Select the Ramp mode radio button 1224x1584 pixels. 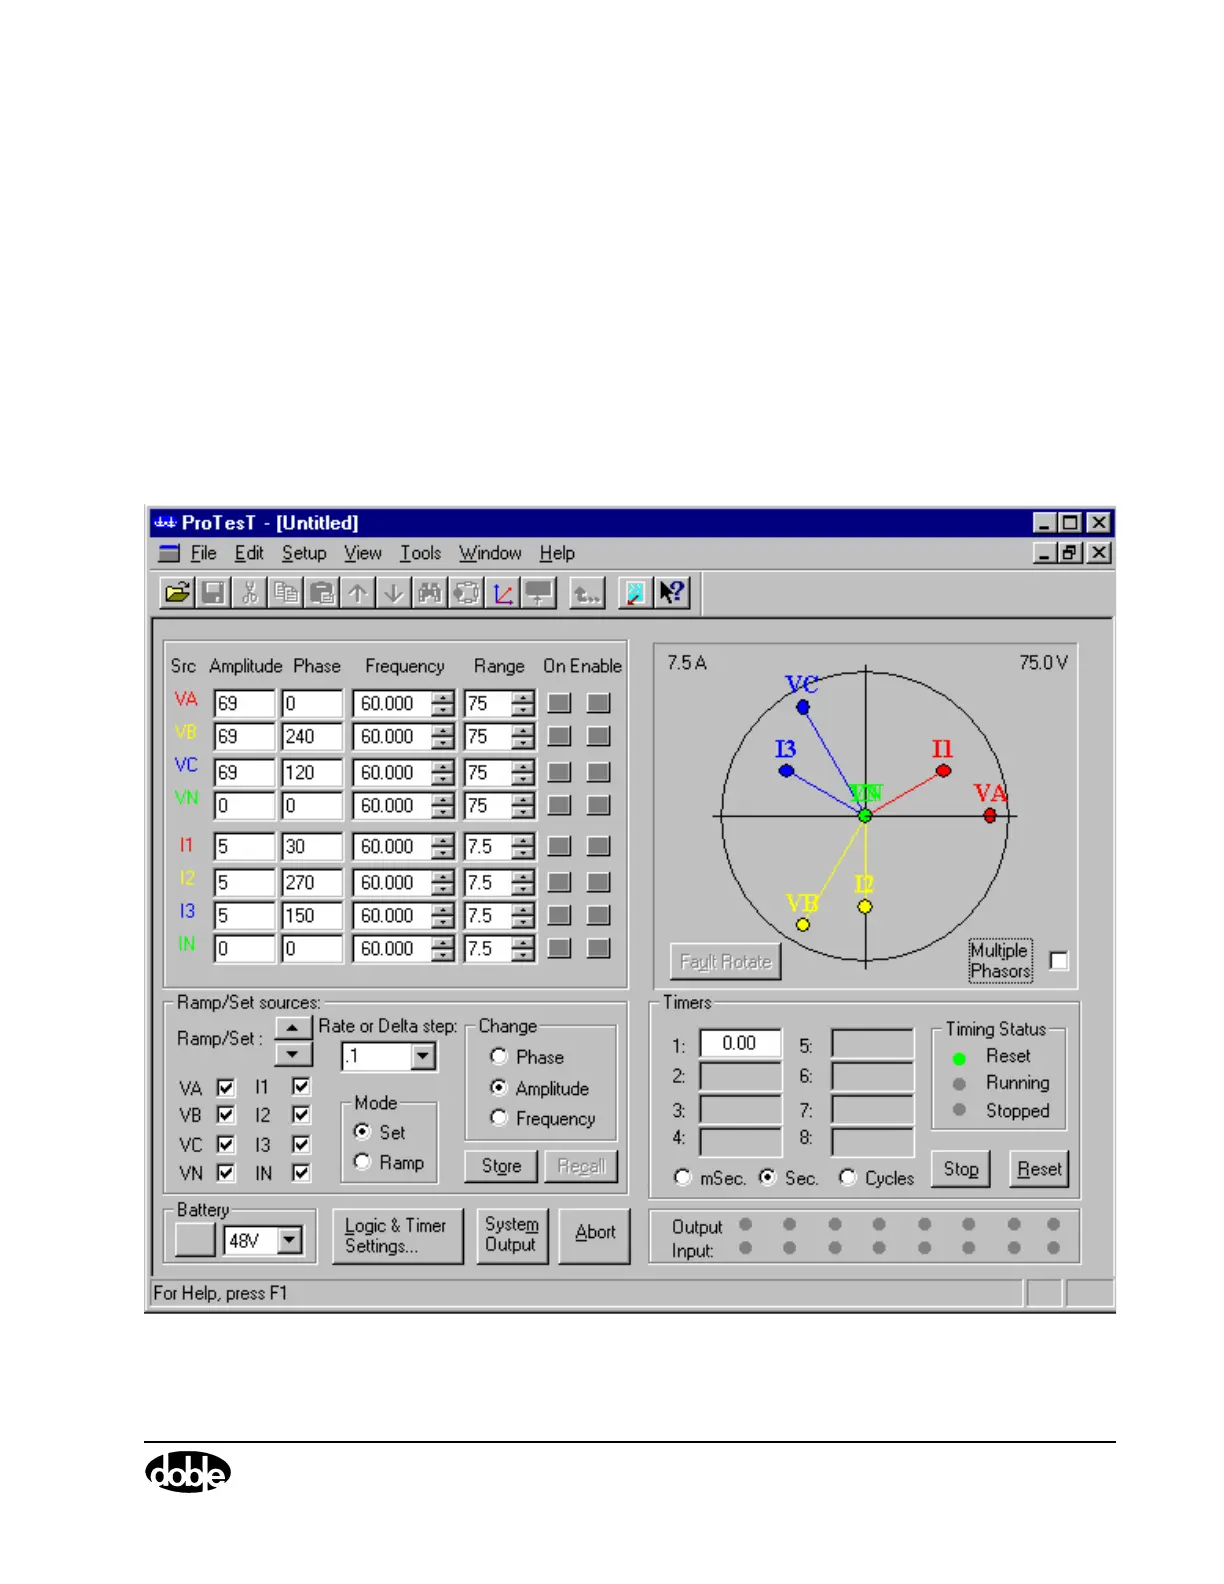tap(363, 1162)
